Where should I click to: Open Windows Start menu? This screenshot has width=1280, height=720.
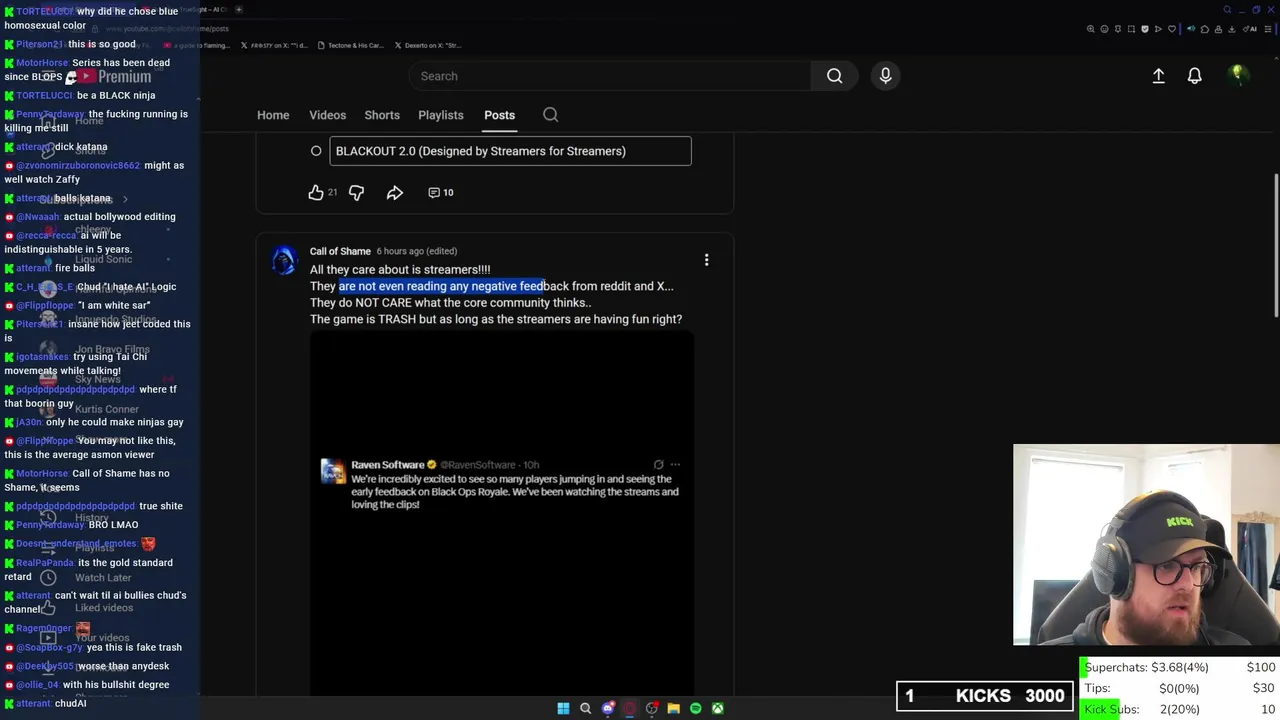pos(563,708)
